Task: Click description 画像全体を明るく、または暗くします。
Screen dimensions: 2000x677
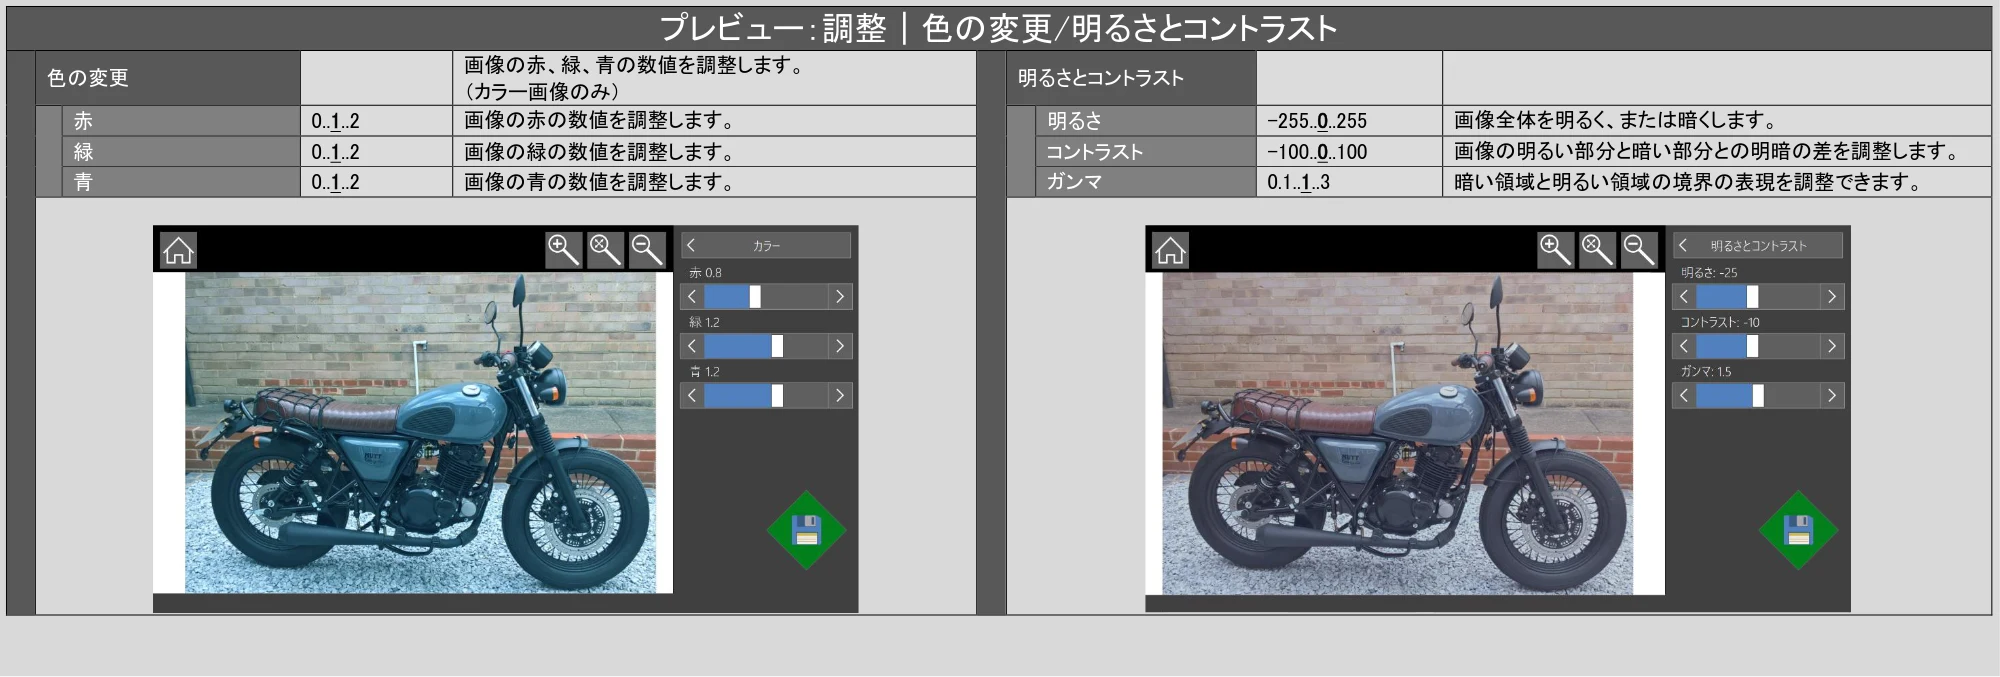Action: (x=1616, y=121)
